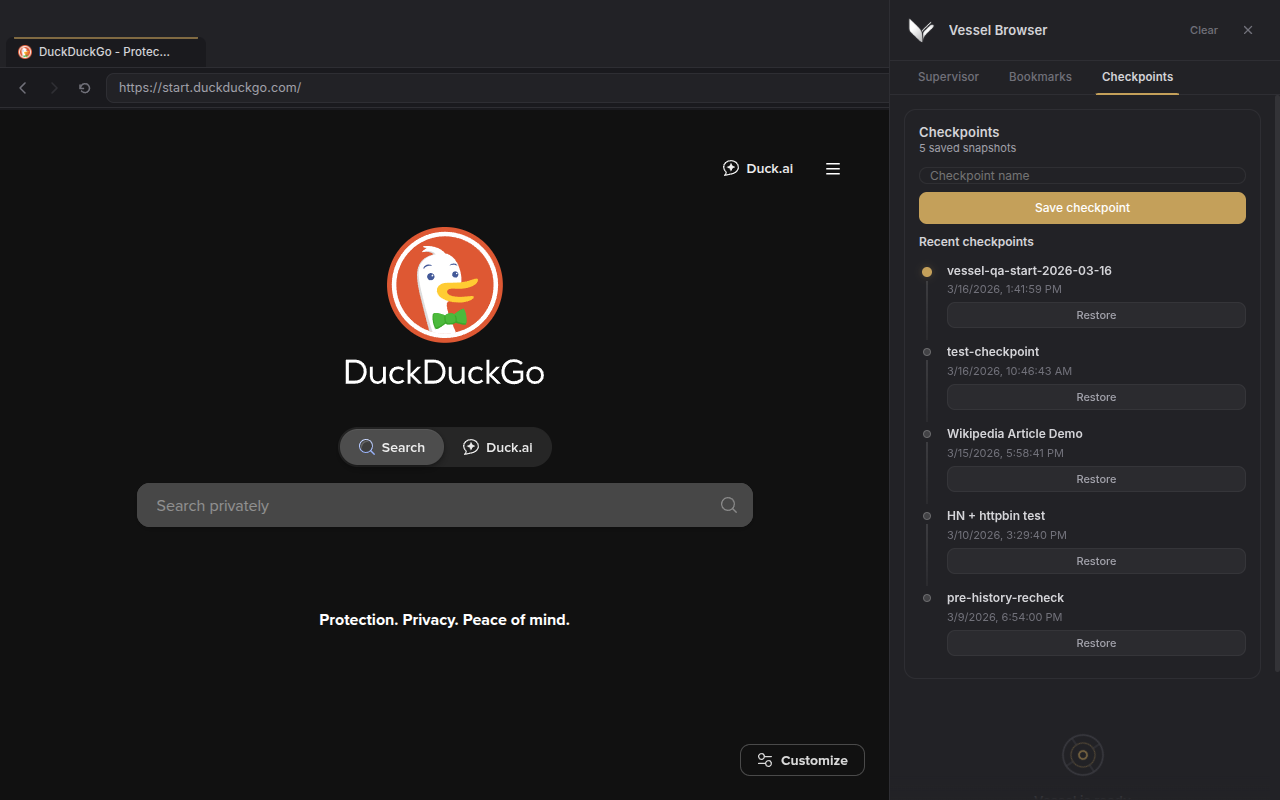Click the 3/16/2026, 1:41:59 PM timestamp

(1004, 289)
